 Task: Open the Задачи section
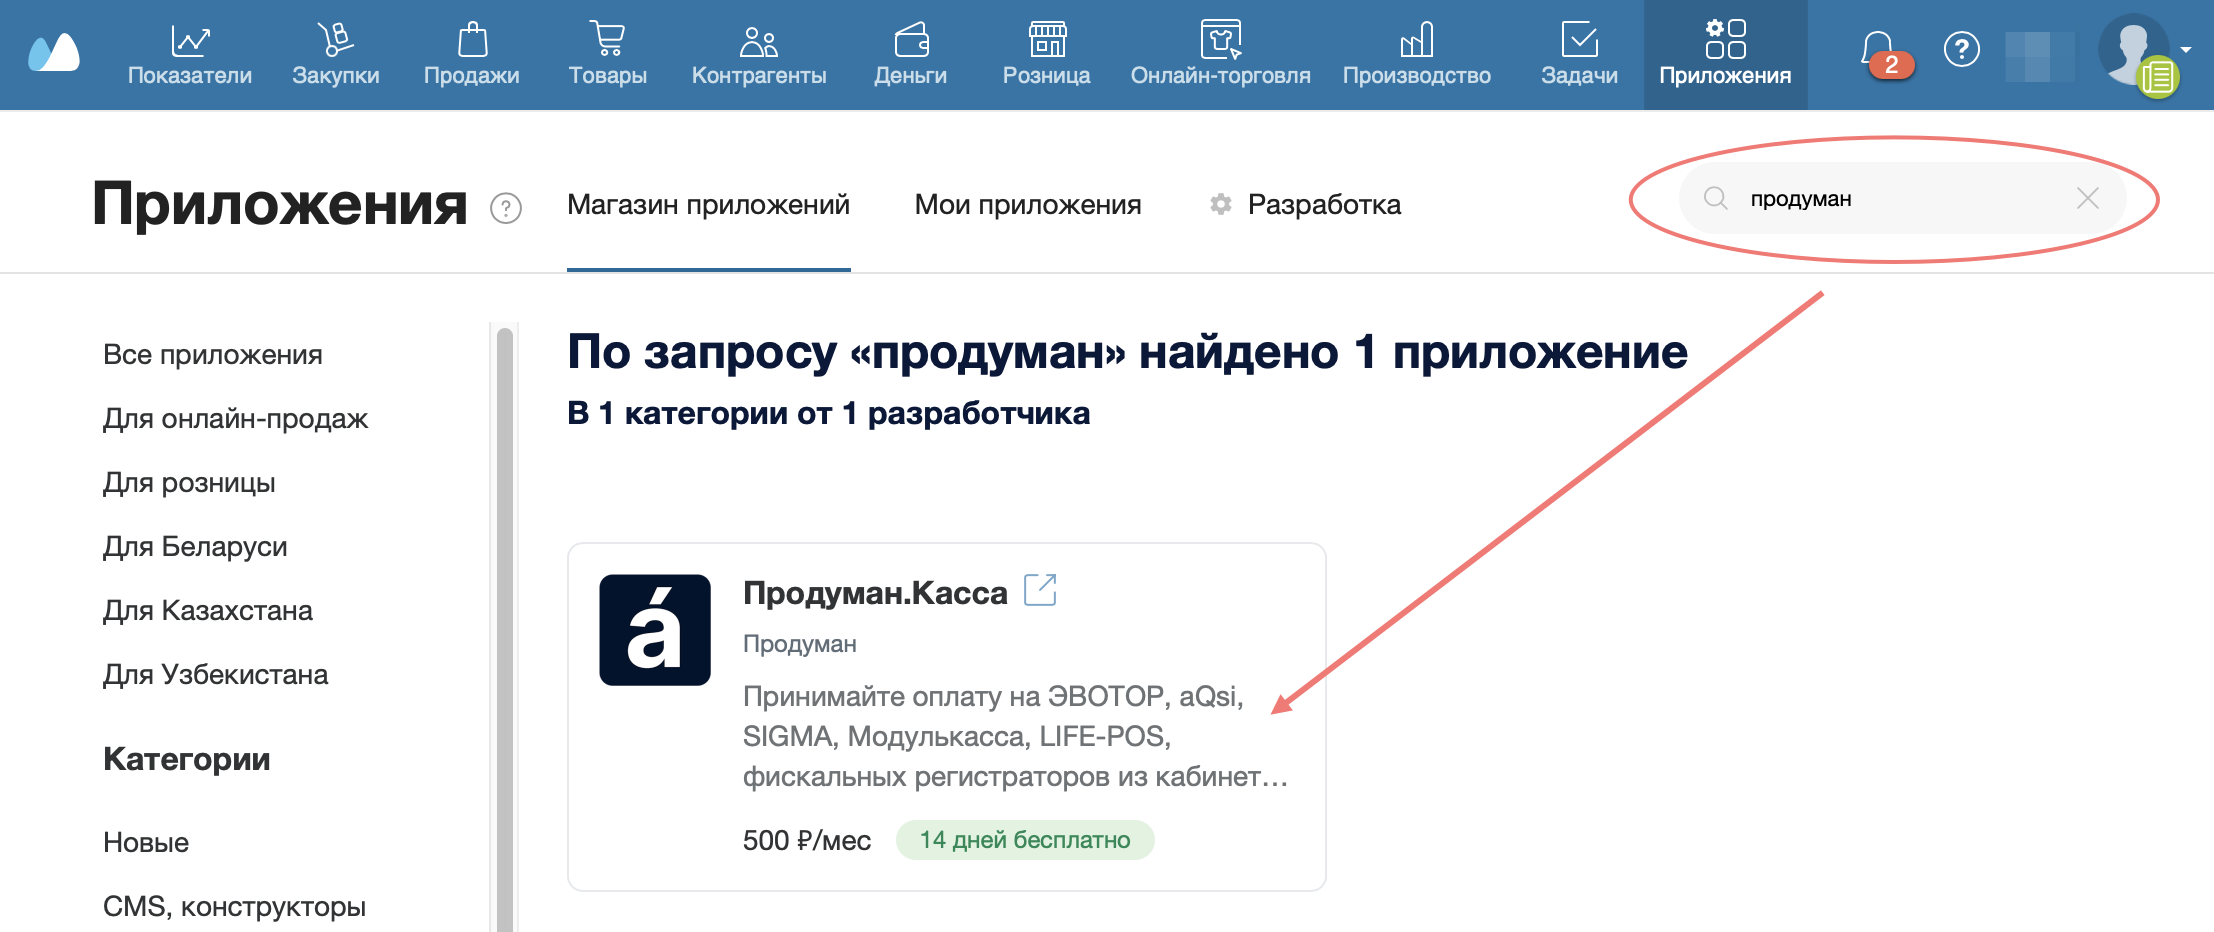point(1580,54)
